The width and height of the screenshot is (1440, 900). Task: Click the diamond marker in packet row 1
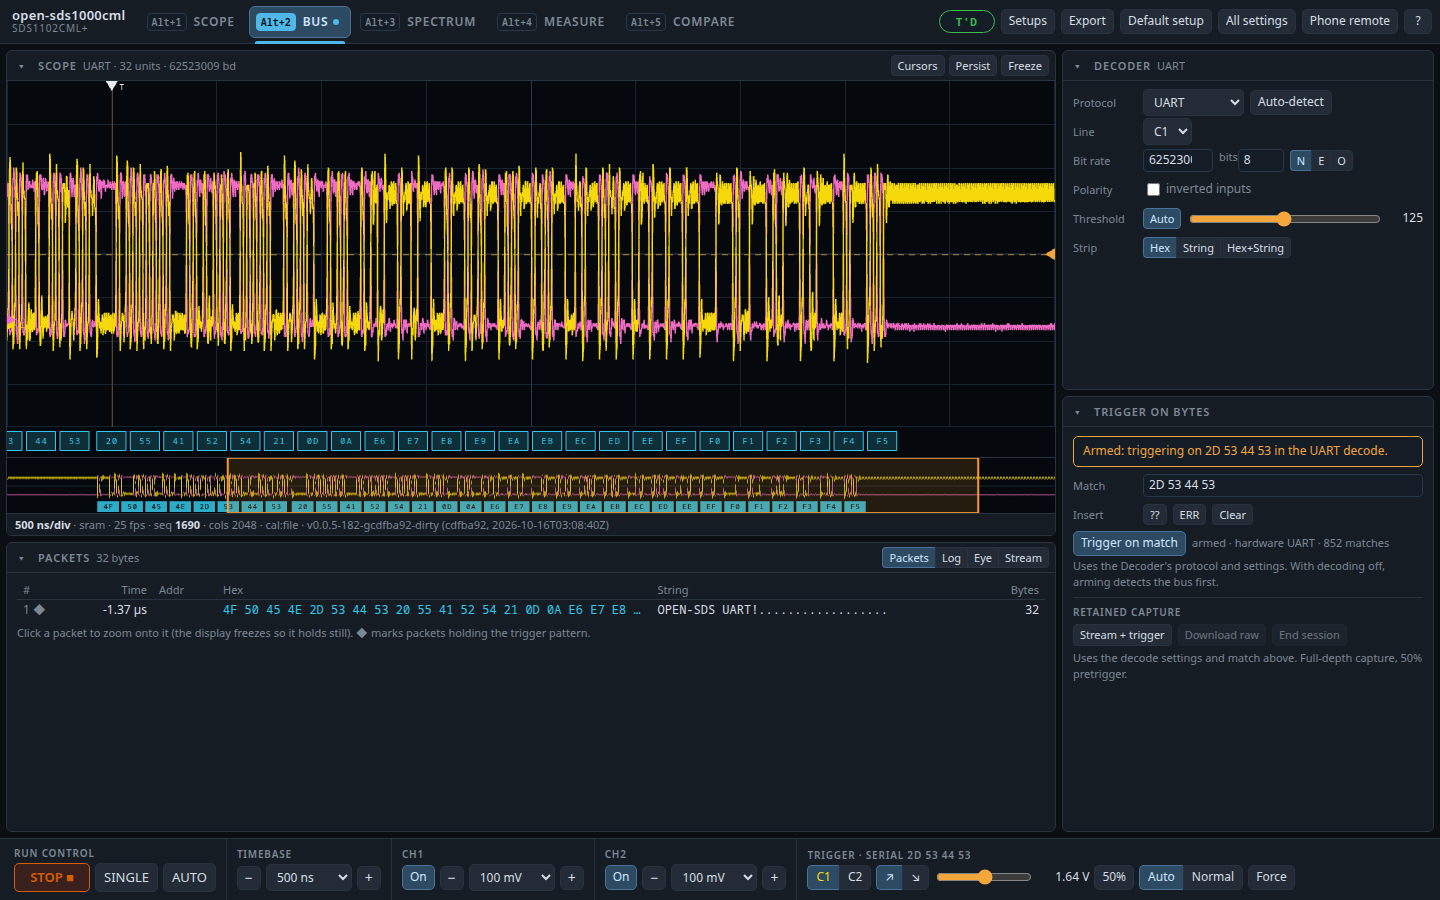(39, 609)
